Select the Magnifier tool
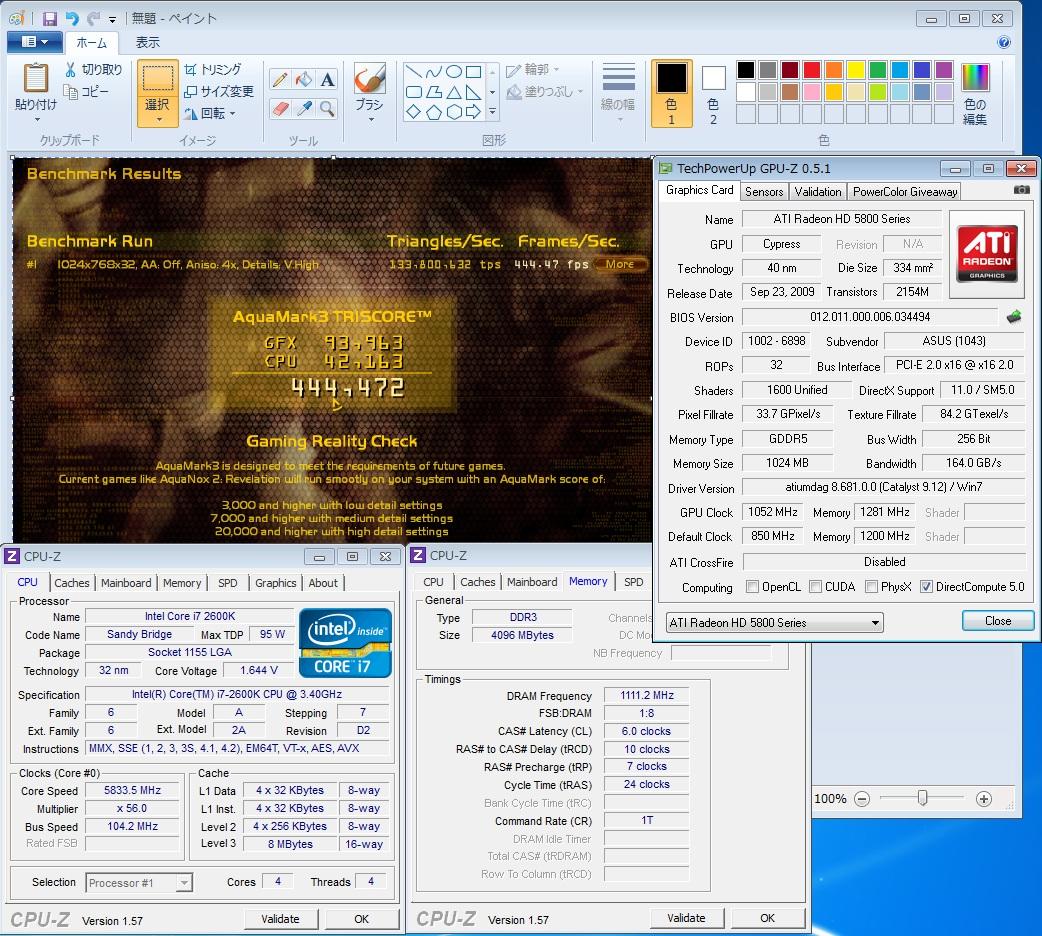 327,108
